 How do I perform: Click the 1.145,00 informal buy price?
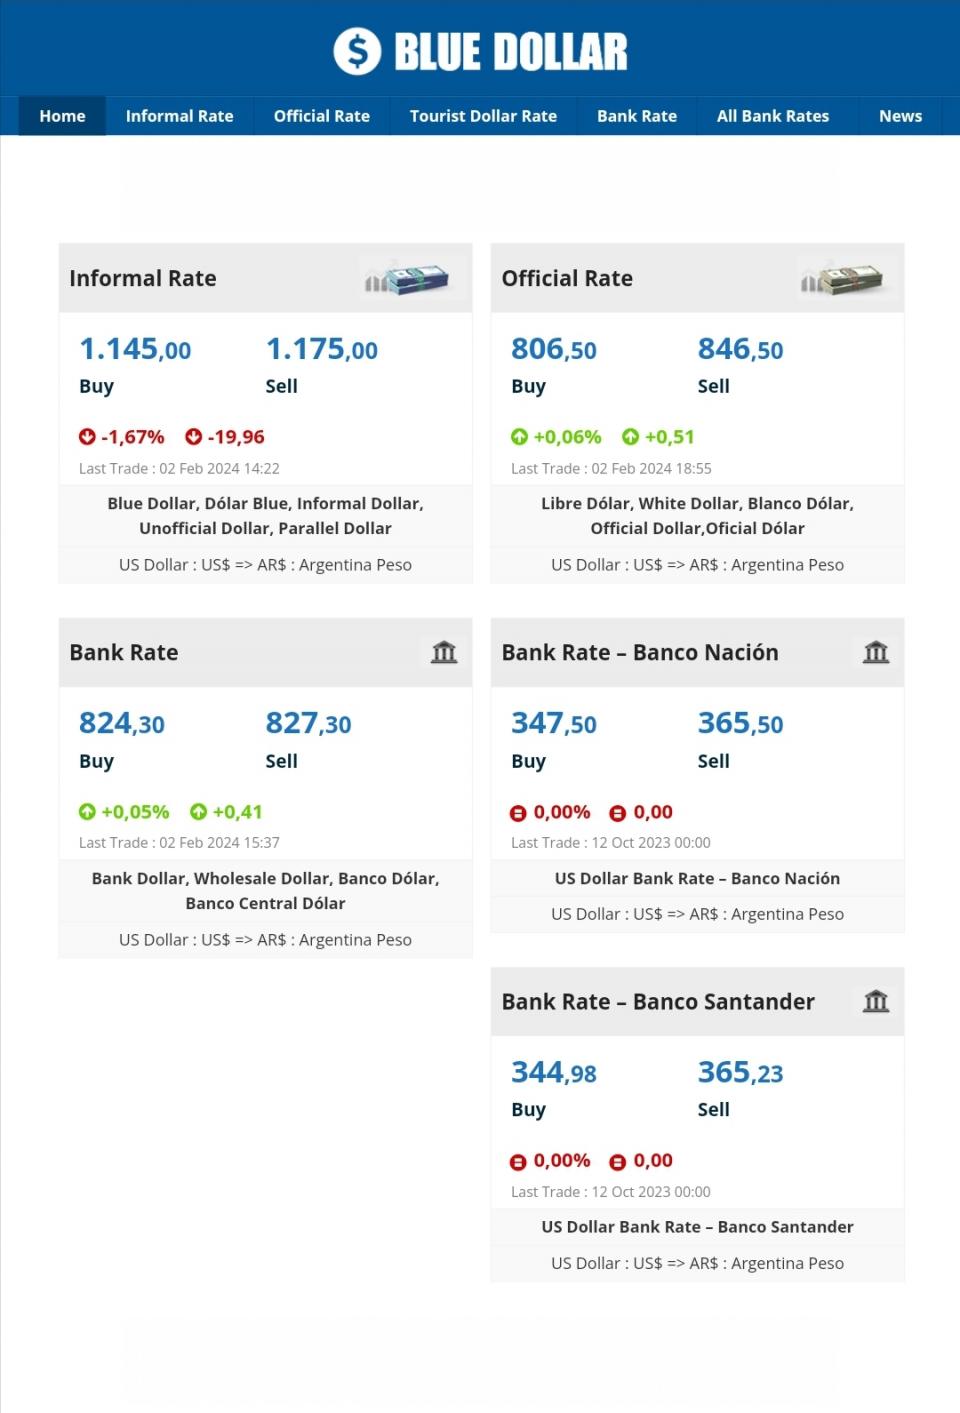click(135, 349)
